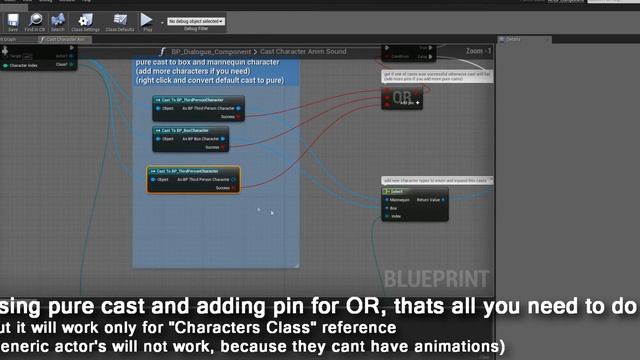The width and height of the screenshot is (640, 360).
Task: Click the Box pin on the Select node
Action: point(387,208)
